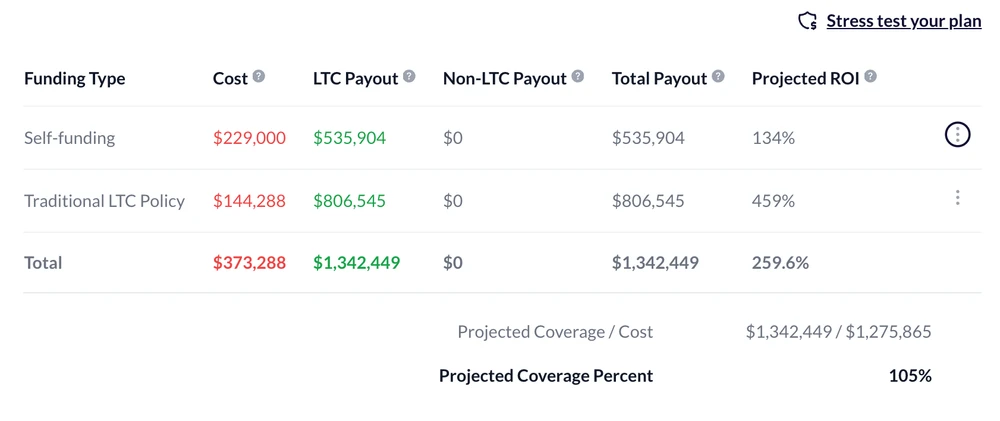Click the Projected ROI help icon
This screenshot has width=1000, height=421.
point(870,76)
